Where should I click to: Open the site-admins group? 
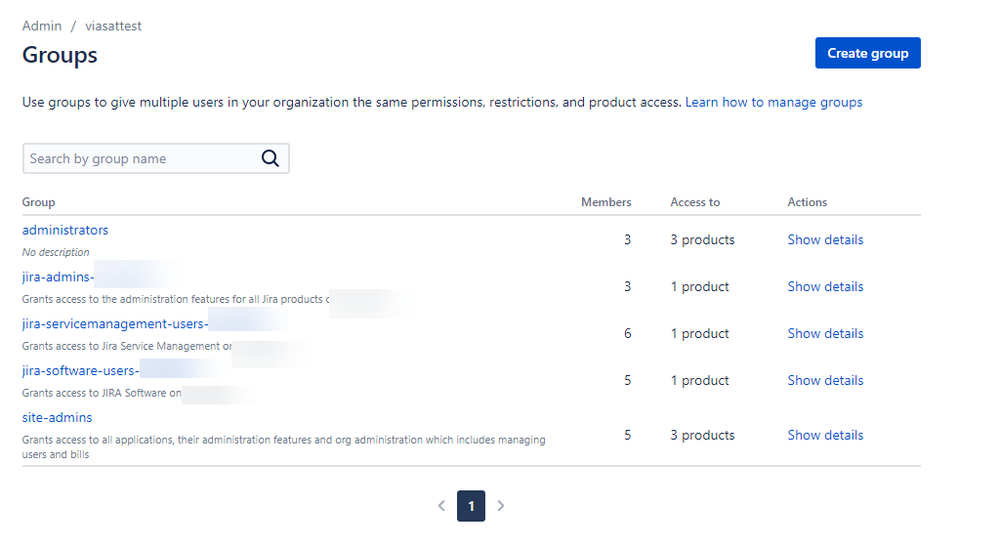[x=57, y=417]
